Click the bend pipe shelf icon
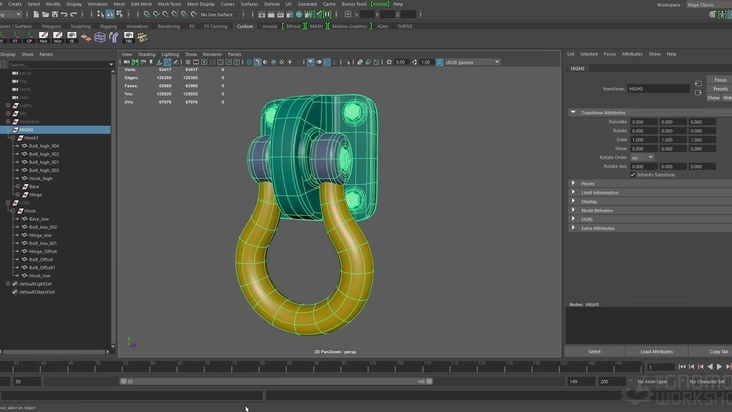732x412 pixels. [x=114, y=37]
